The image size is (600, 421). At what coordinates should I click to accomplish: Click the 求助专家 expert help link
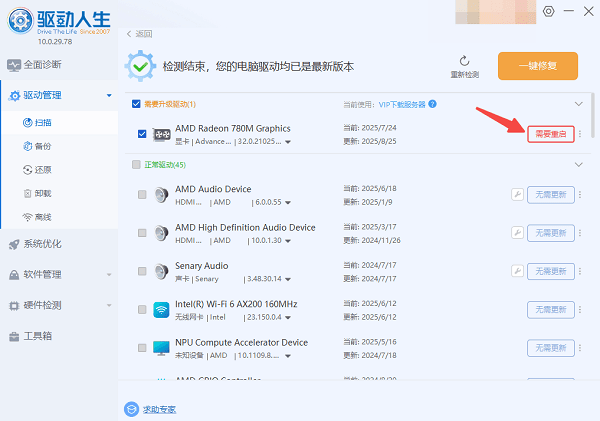(160, 410)
